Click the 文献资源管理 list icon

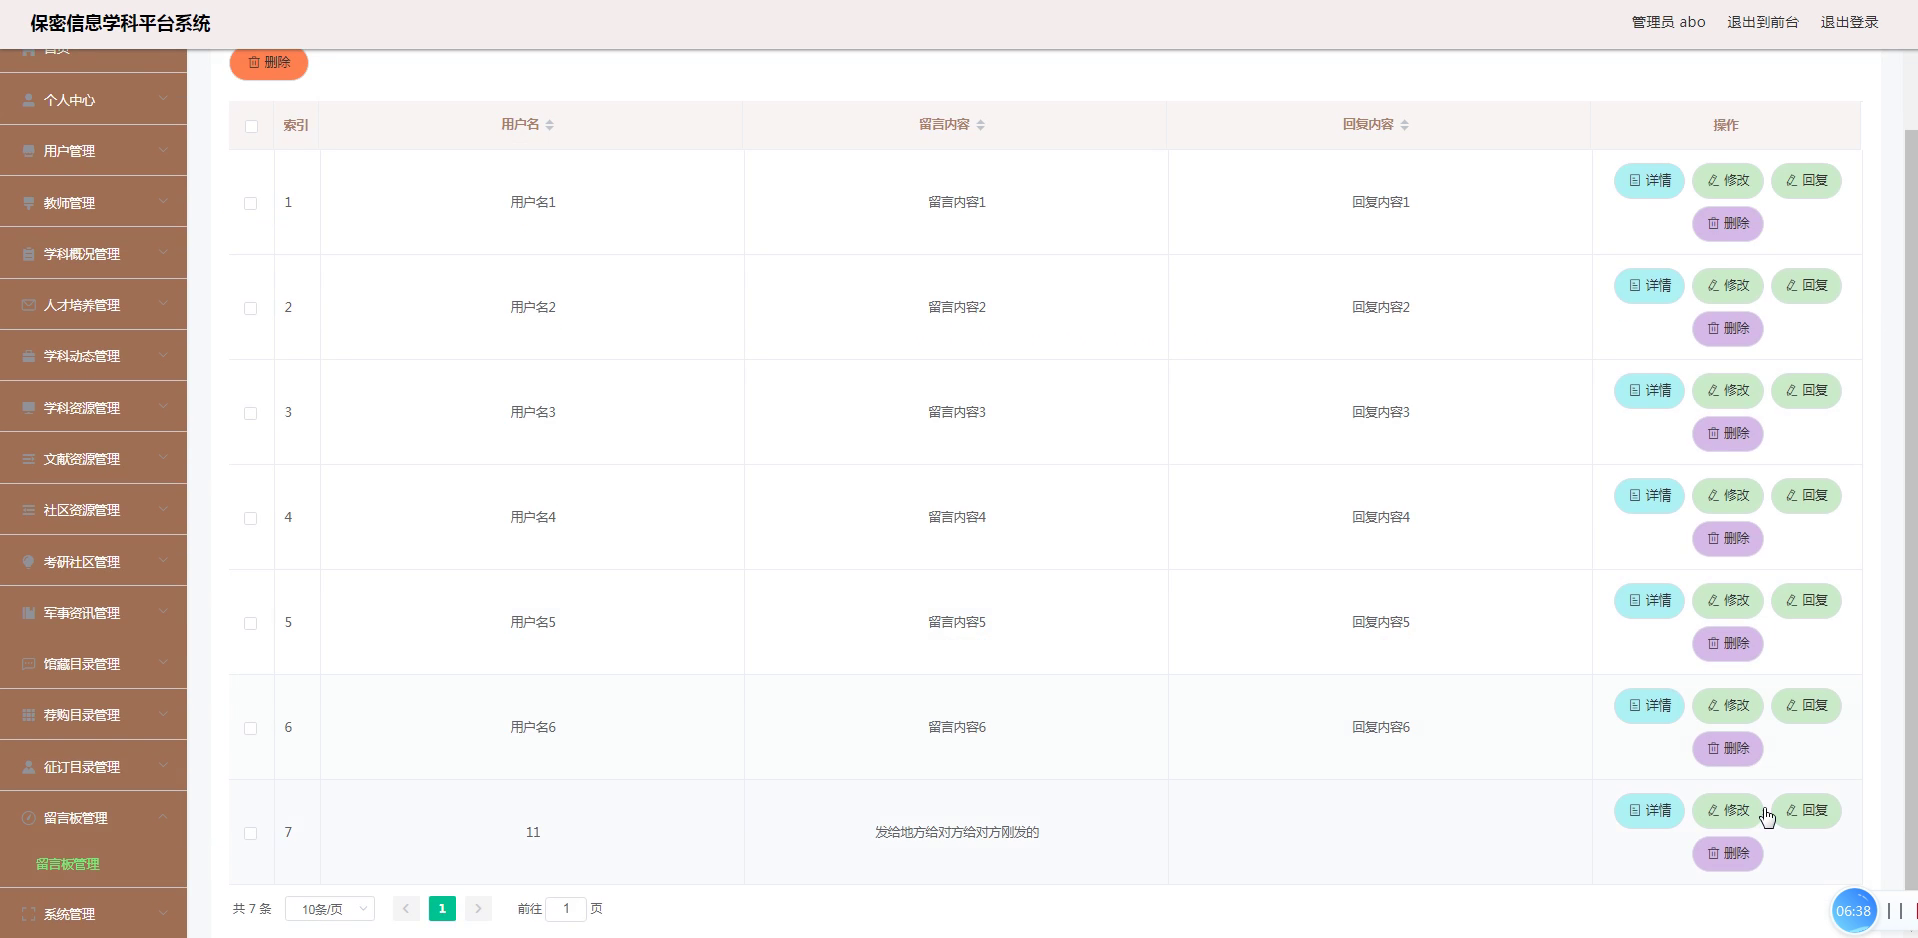(29, 459)
